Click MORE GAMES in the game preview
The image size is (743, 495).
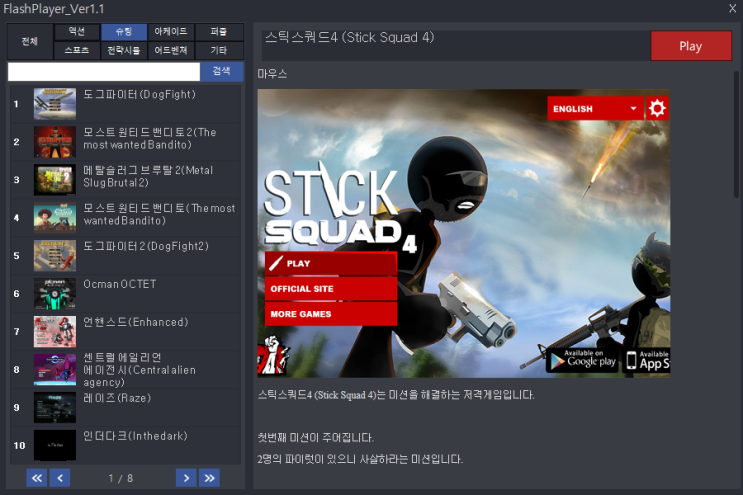(x=331, y=314)
